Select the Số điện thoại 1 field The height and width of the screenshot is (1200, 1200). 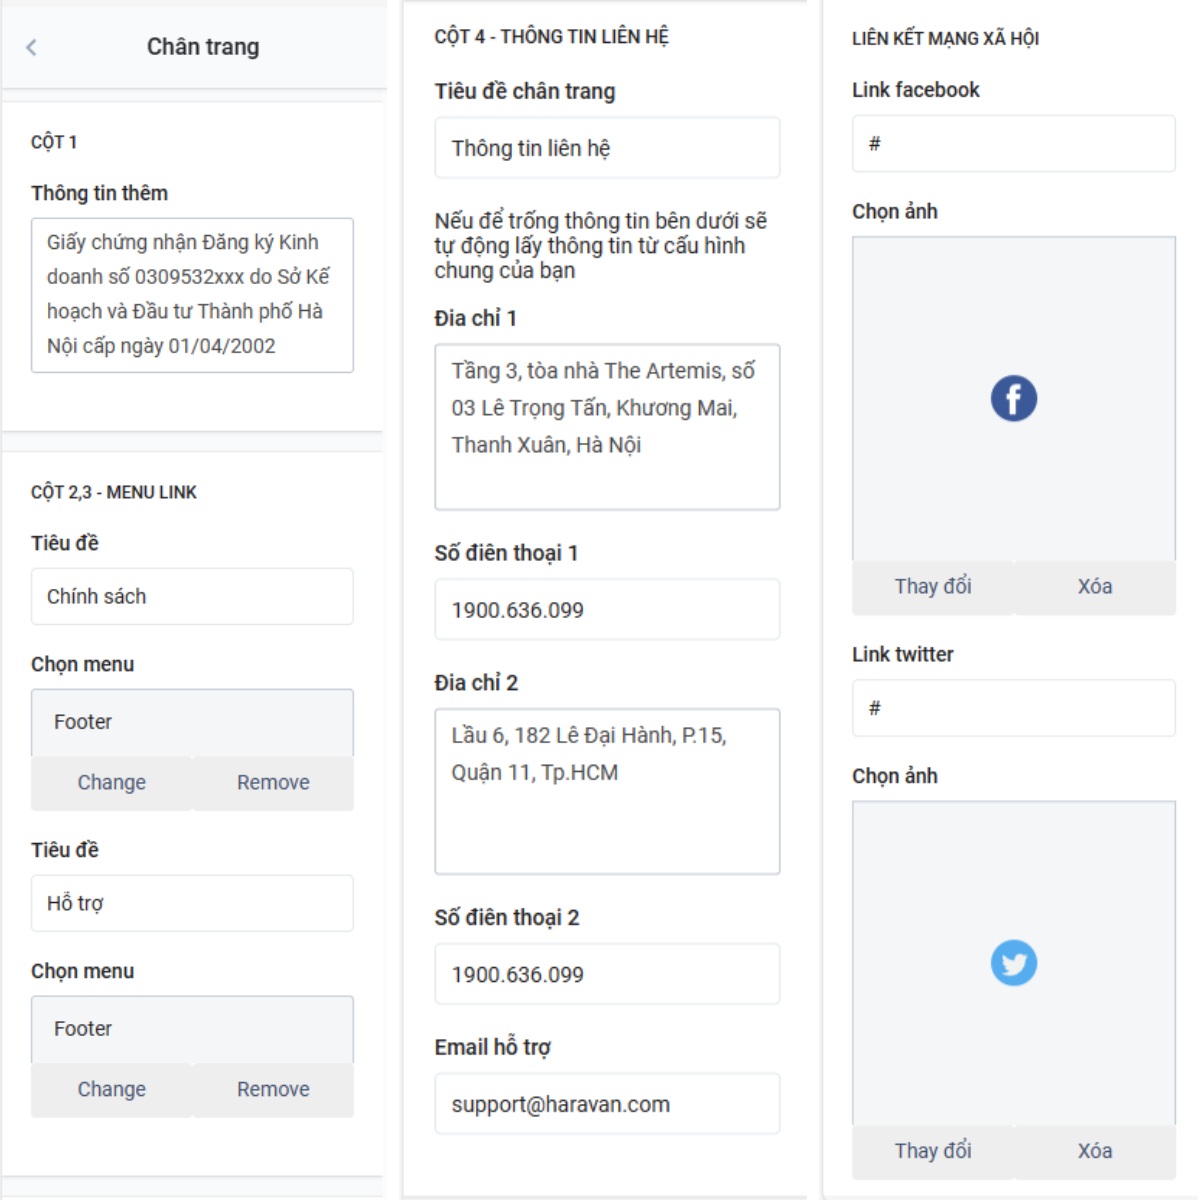pyautogui.click(x=607, y=610)
